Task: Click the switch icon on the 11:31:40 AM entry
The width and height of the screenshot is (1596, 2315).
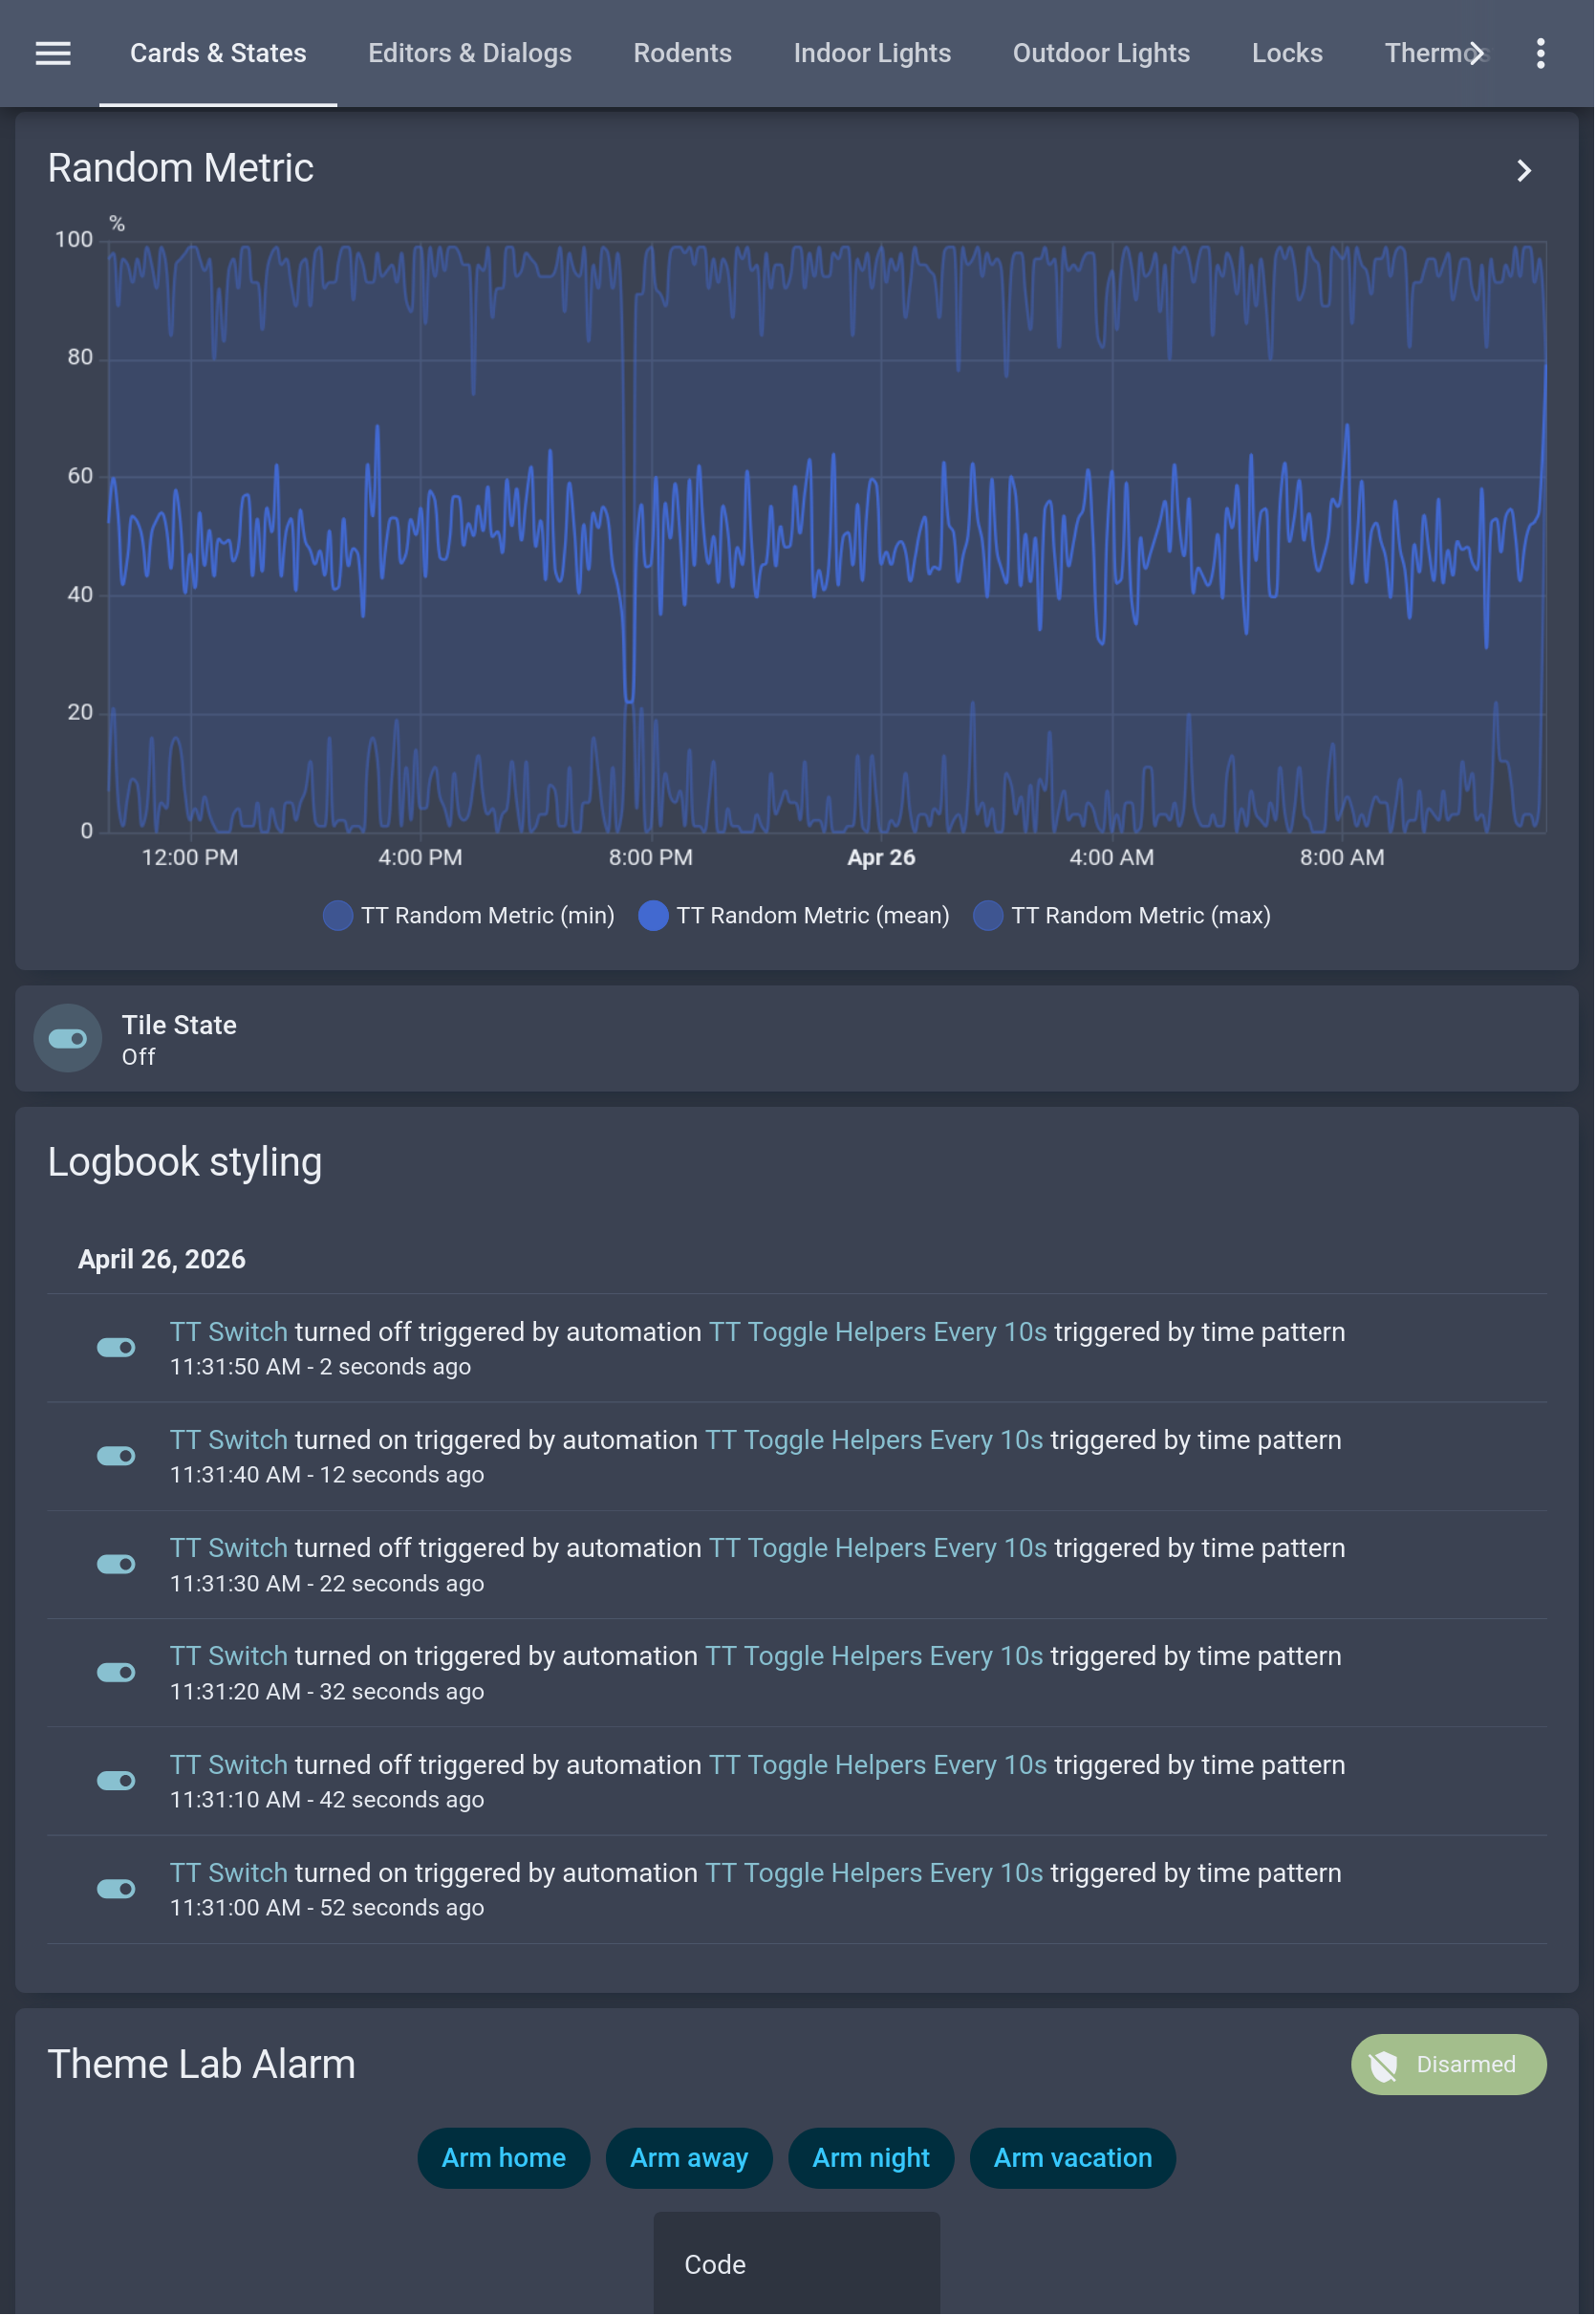Action: 116,1457
